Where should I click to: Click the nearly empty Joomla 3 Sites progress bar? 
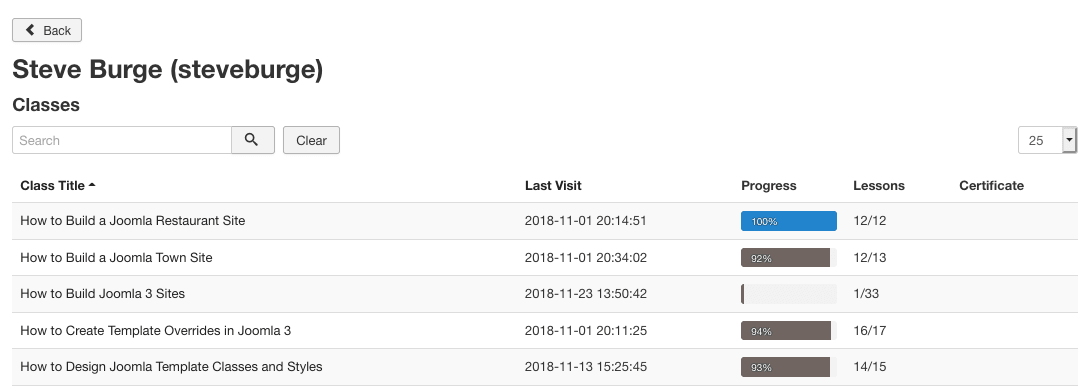tap(788, 294)
